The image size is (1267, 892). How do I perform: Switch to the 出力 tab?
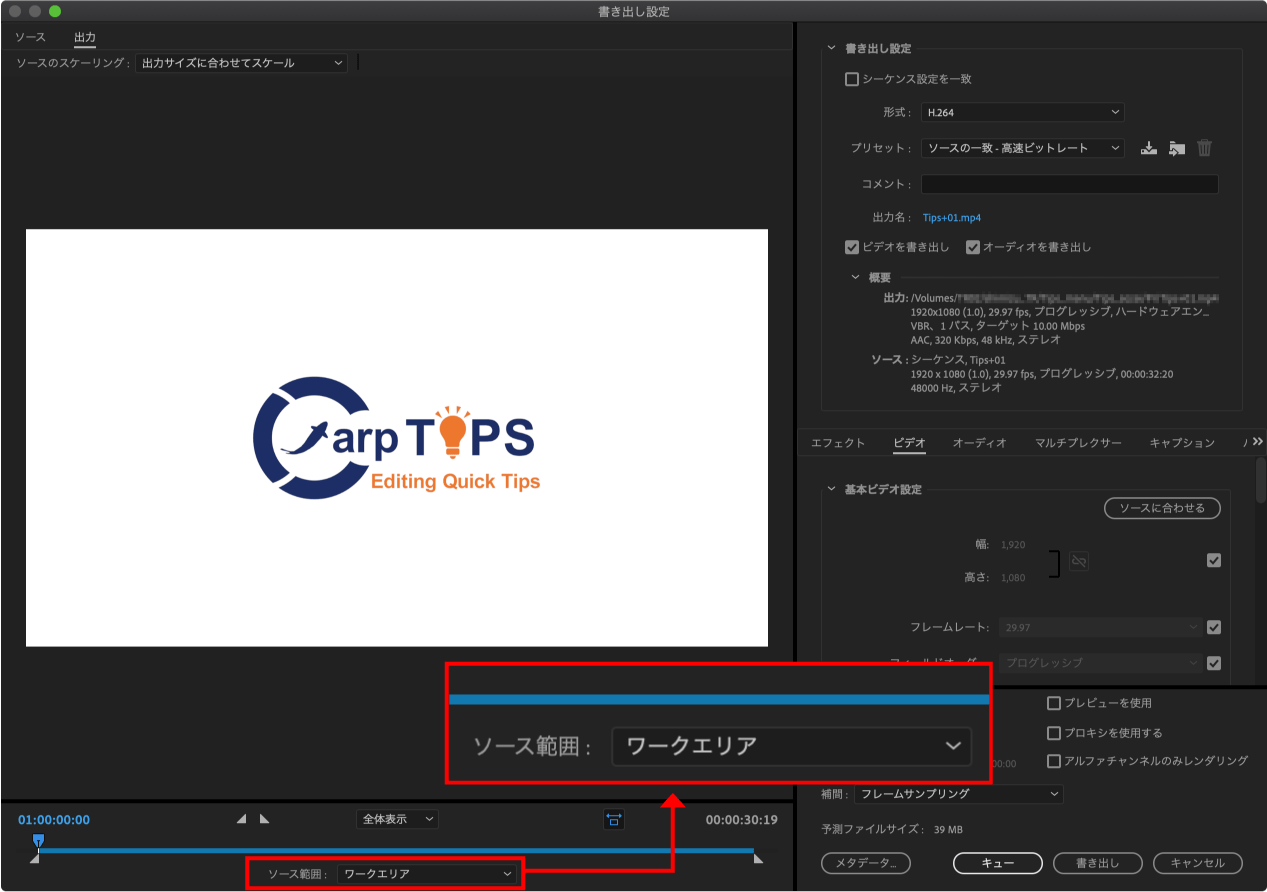85,37
